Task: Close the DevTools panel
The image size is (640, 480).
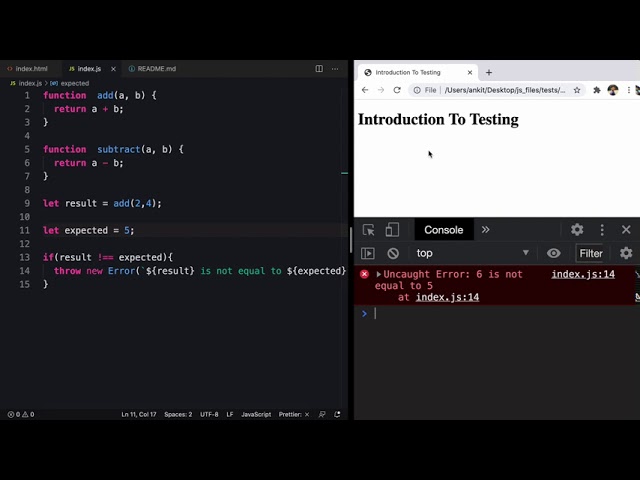Action: (626, 230)
